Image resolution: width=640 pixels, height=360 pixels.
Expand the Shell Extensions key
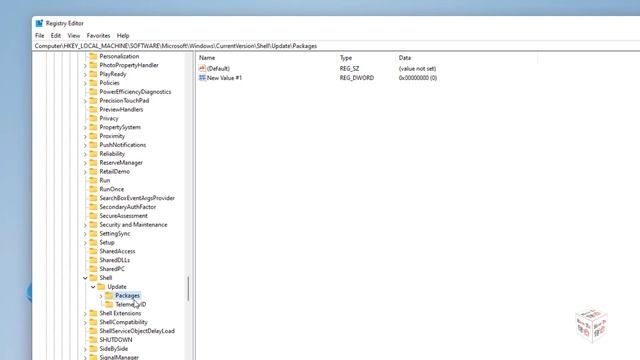(x=85, y=313)
